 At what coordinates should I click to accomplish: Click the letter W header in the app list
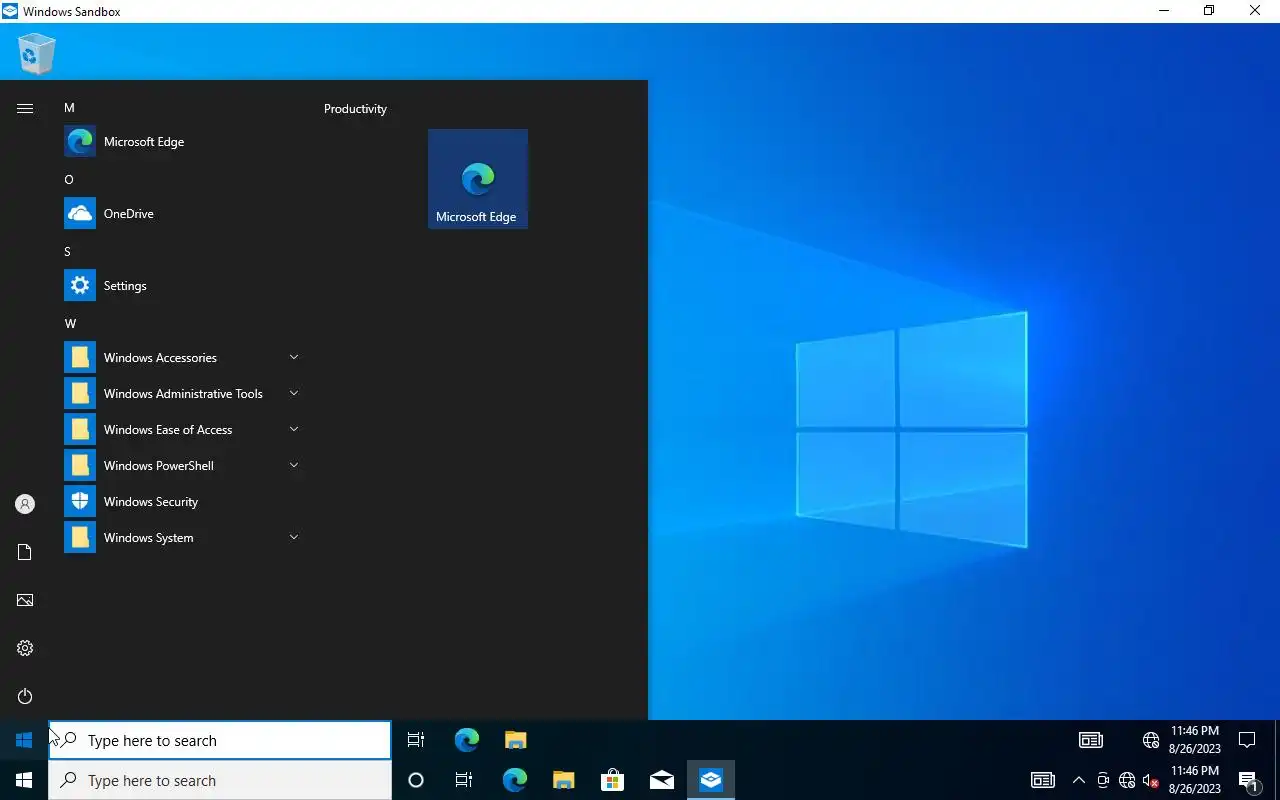coord(70,324)
